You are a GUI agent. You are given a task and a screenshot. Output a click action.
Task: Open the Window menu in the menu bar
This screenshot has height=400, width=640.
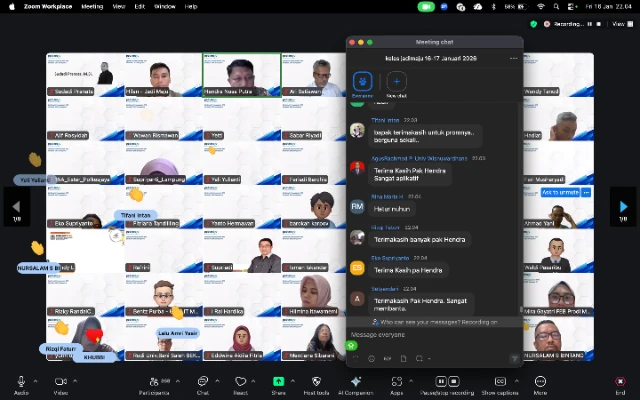pos(165,6)
